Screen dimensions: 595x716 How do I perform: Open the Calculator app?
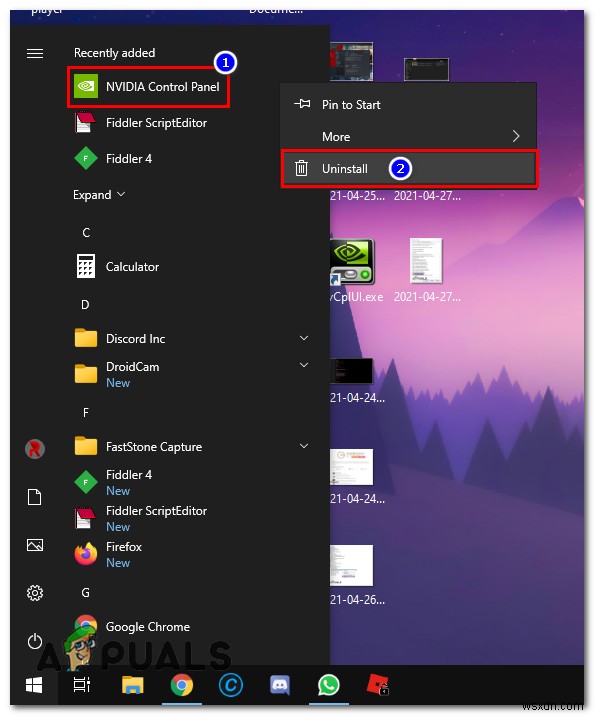tap(117, 267)
